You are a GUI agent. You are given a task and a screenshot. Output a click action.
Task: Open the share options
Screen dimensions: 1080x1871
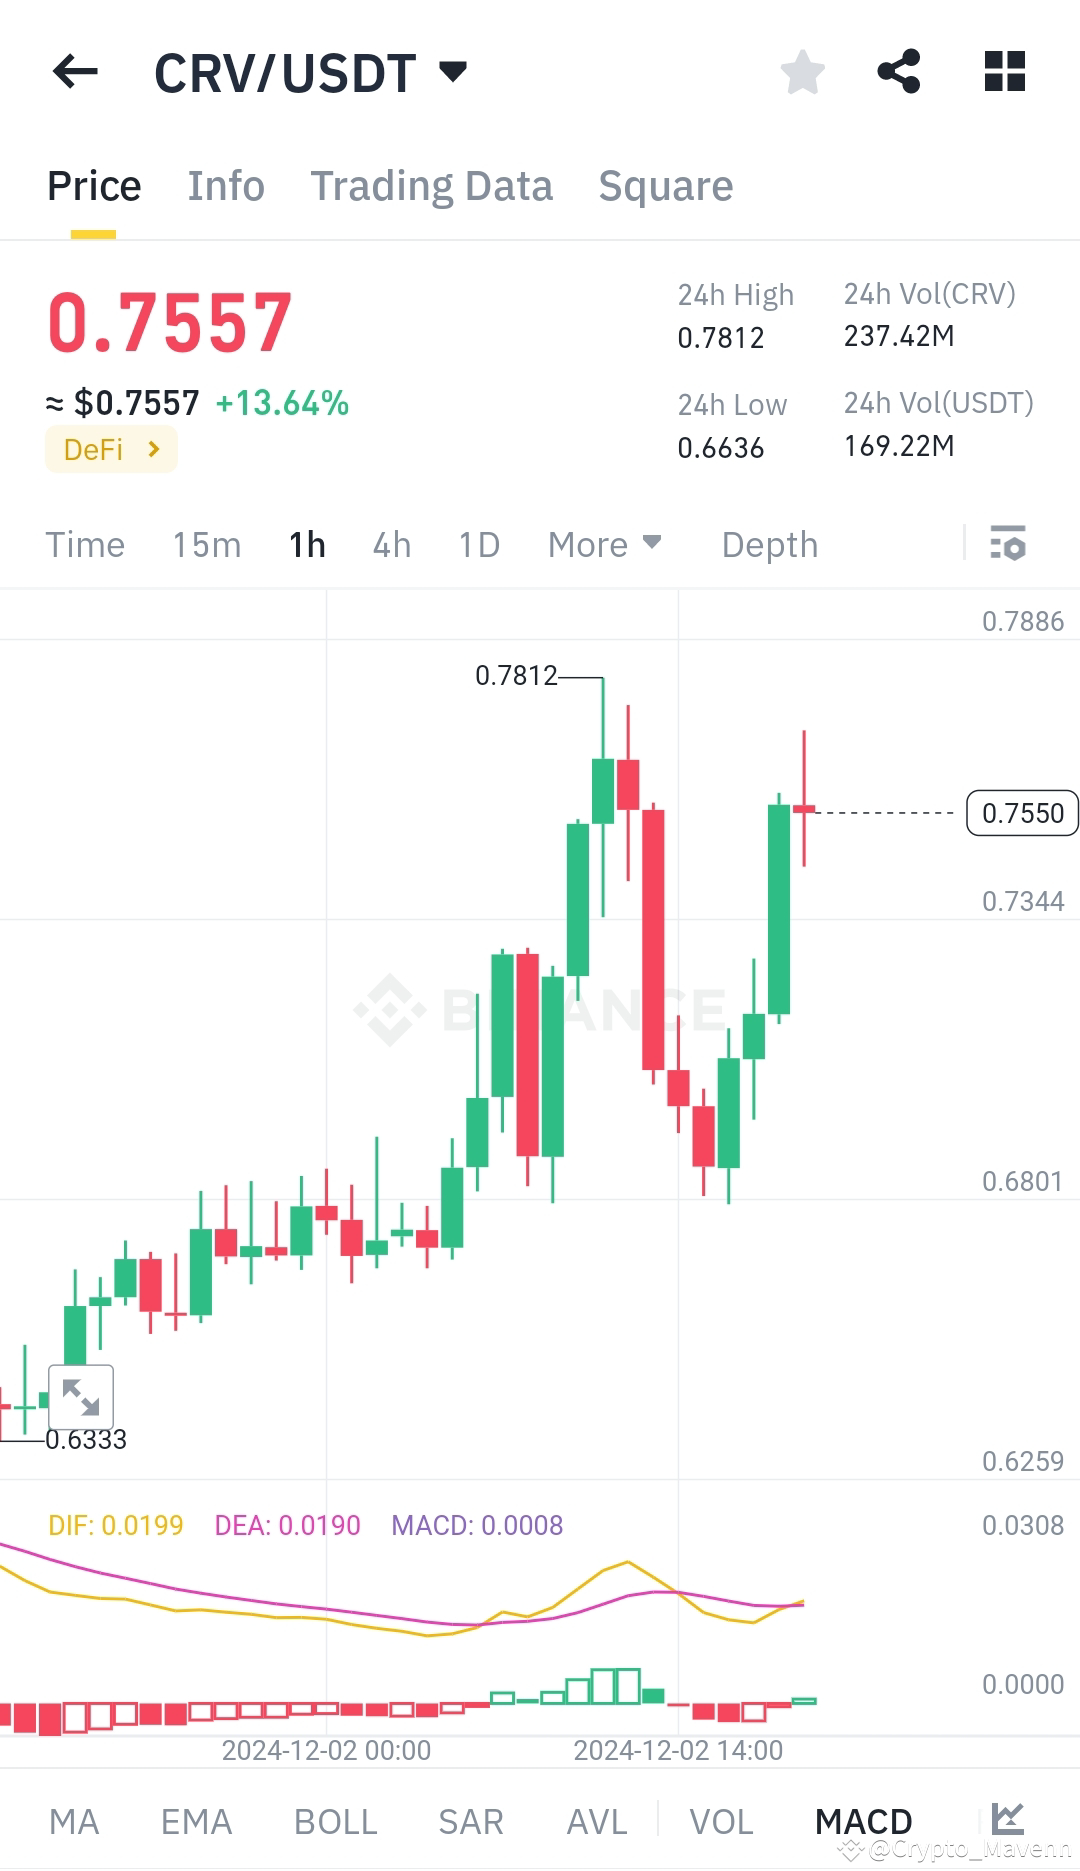(898, 71)
